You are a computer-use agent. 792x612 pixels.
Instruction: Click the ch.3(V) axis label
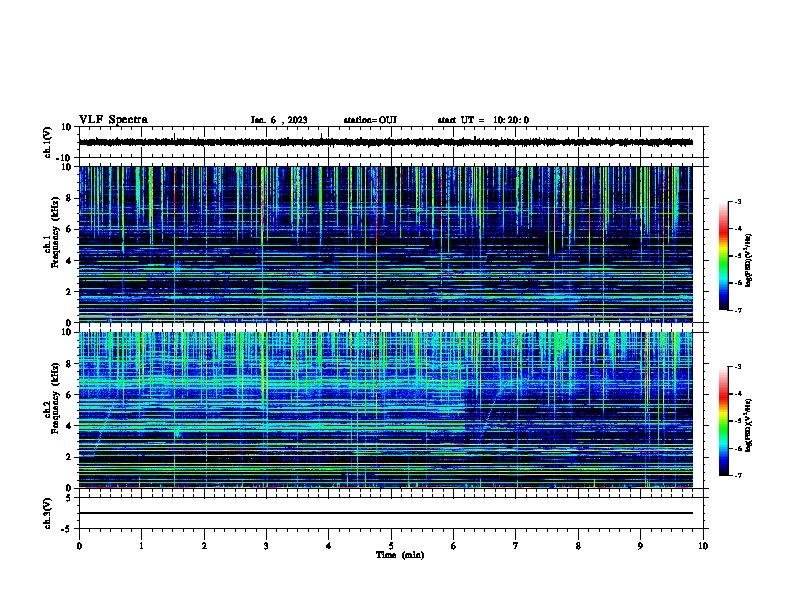pos(47,513)
